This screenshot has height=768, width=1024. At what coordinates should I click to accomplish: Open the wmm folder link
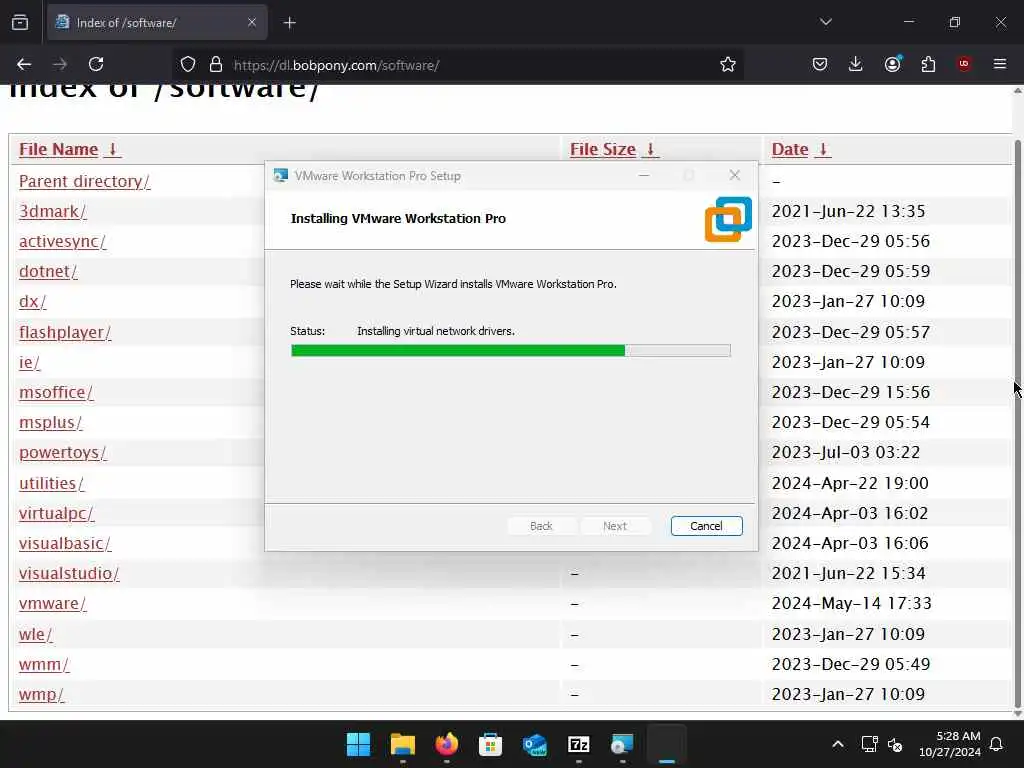click(x=44, y=664)
